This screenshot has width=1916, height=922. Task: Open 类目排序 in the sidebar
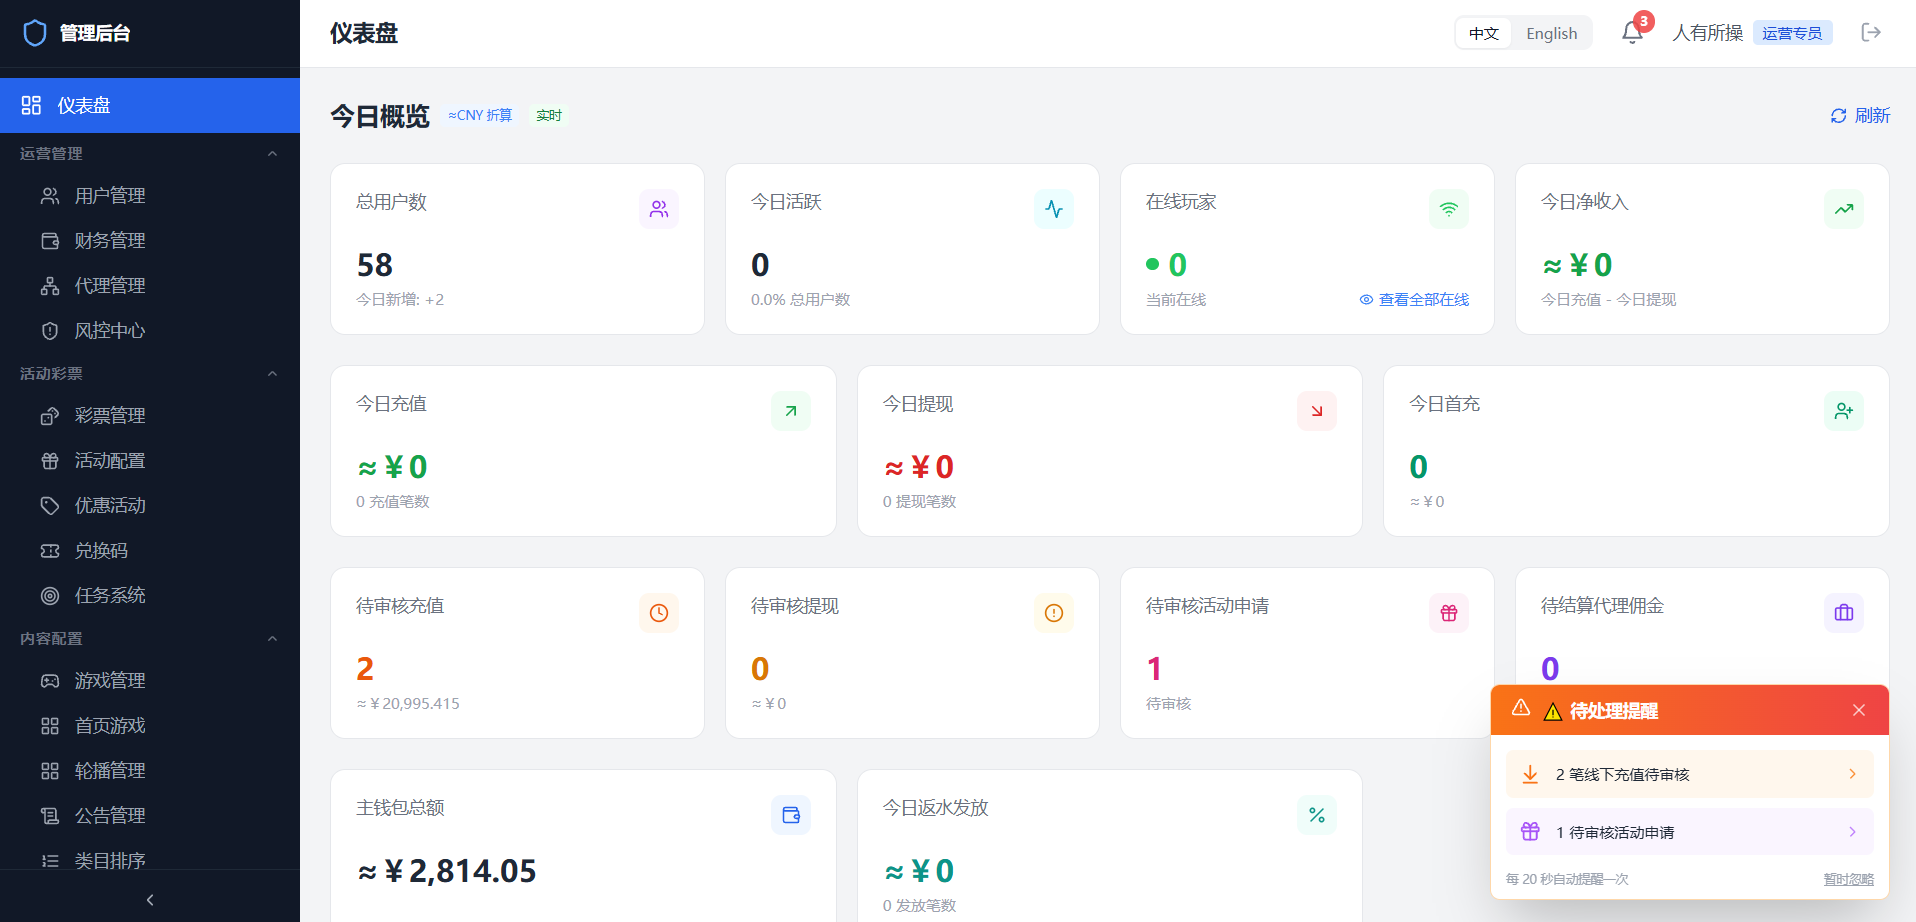pyautogui.click(x=150, y=859)
